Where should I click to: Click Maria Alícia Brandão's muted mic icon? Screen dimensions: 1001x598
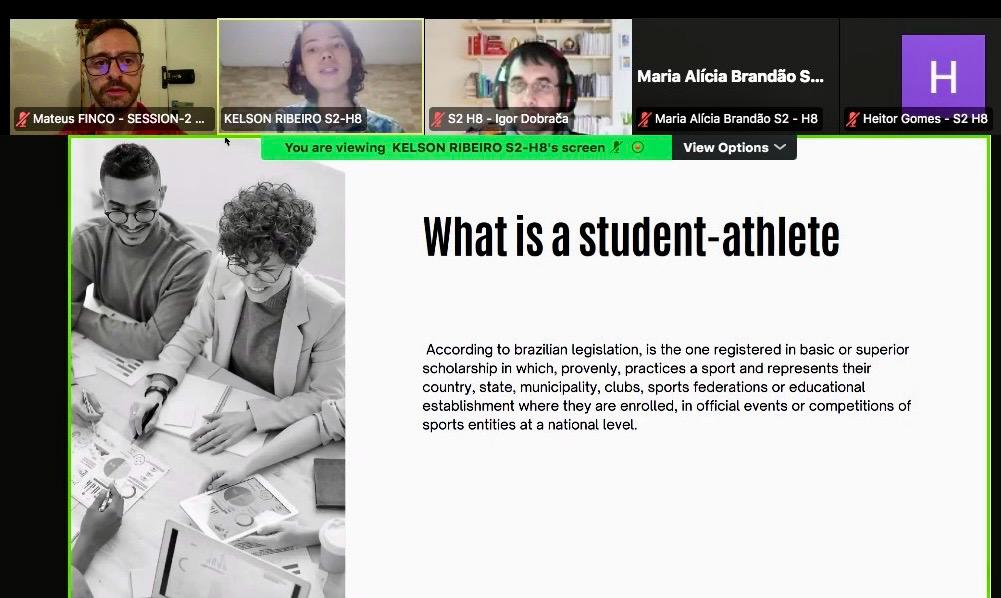coord(645,119)
